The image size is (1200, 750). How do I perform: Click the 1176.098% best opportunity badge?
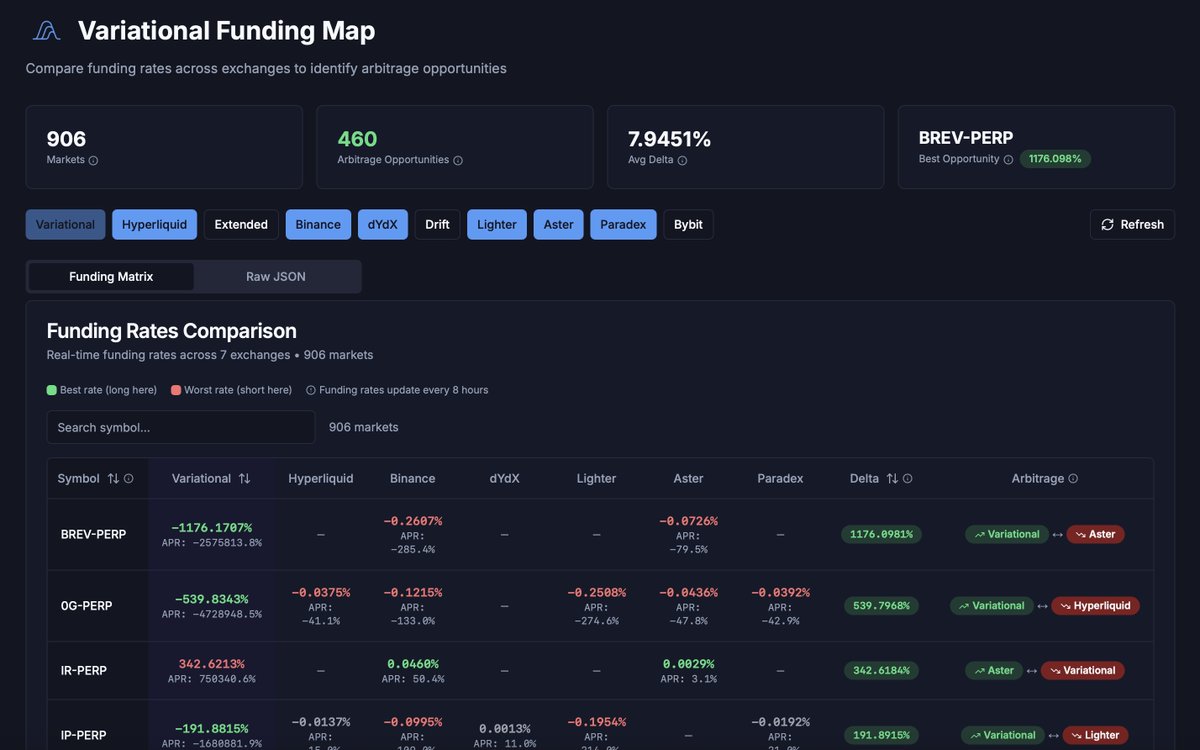coord(1055,159)
